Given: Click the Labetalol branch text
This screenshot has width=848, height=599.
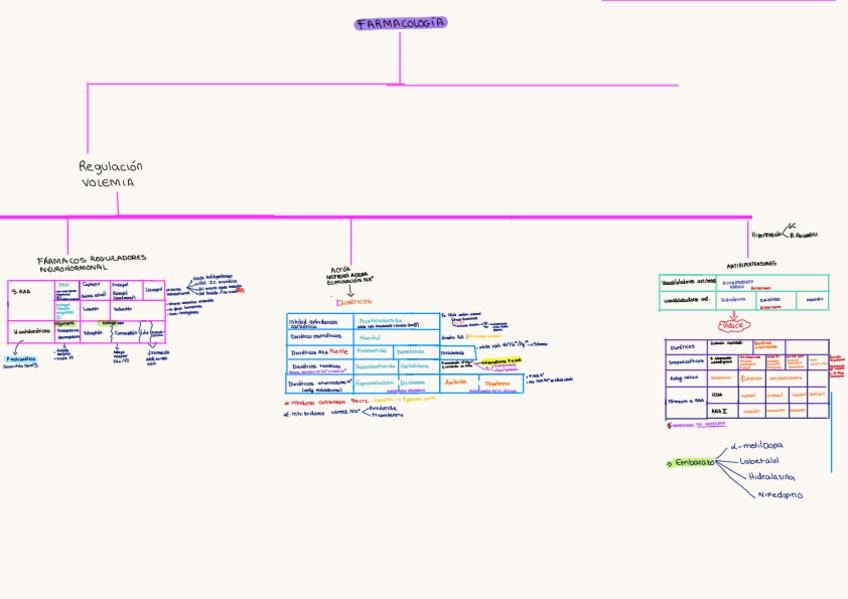Looking at the screenshot, I should pos(759,461).
